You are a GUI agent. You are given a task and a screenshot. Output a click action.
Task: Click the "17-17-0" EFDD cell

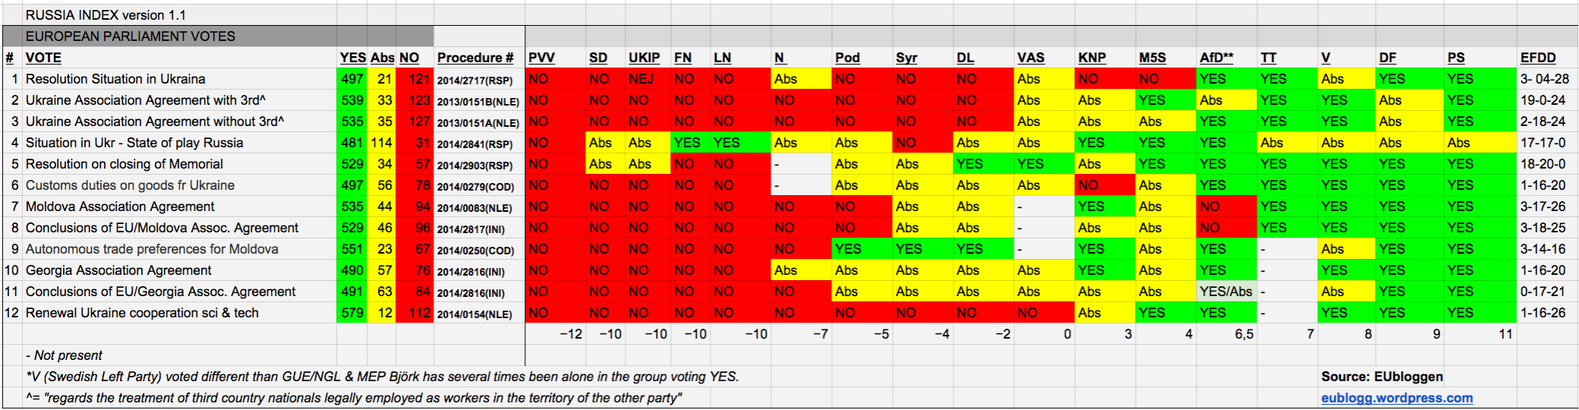(1542, 143)
